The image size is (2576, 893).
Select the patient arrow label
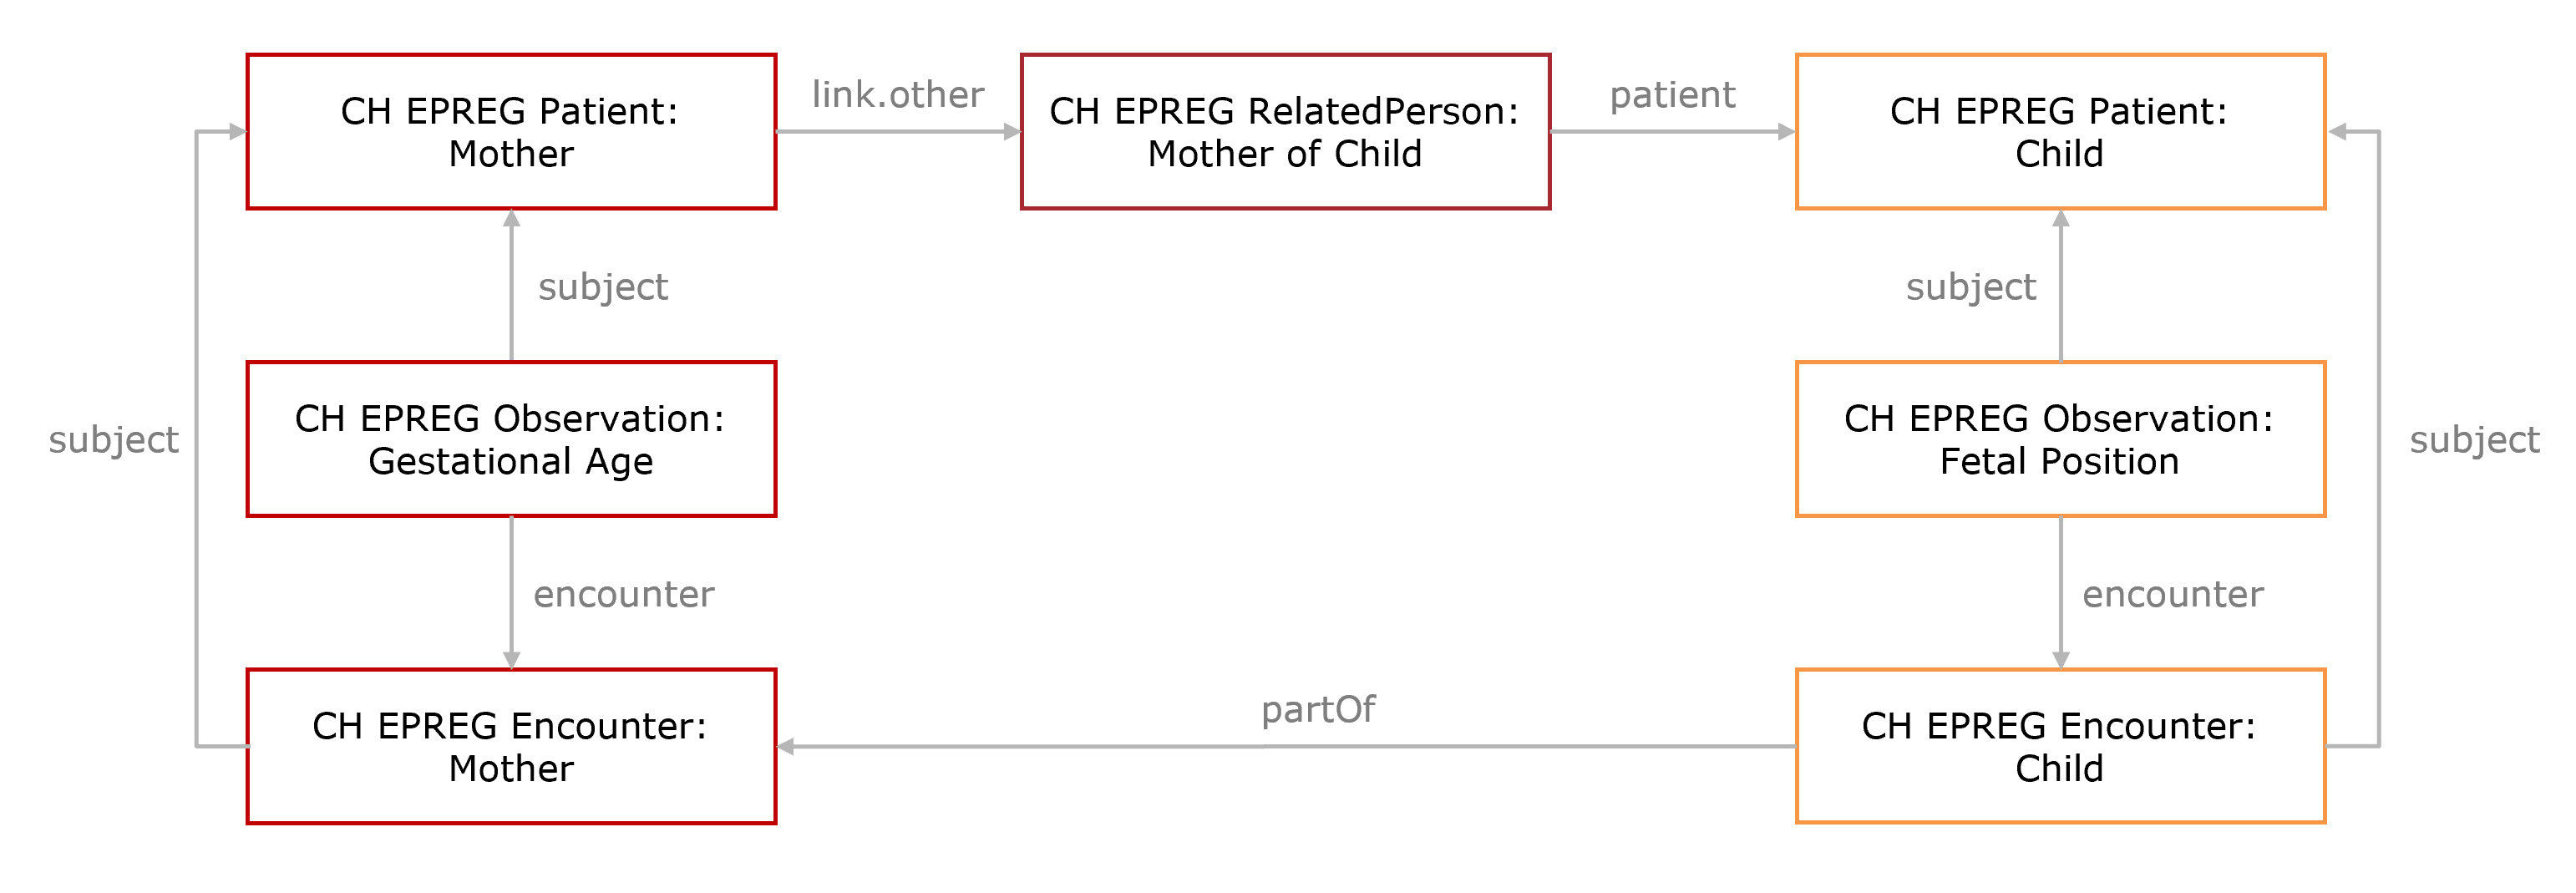(x=1672, y=95)
